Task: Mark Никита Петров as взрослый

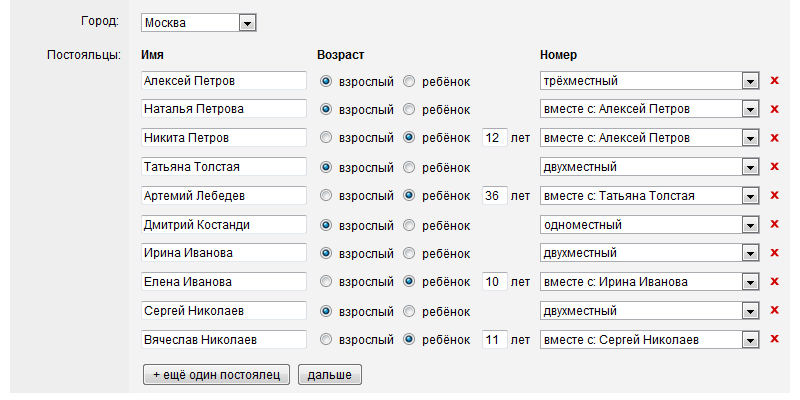Action: [325, 137]
